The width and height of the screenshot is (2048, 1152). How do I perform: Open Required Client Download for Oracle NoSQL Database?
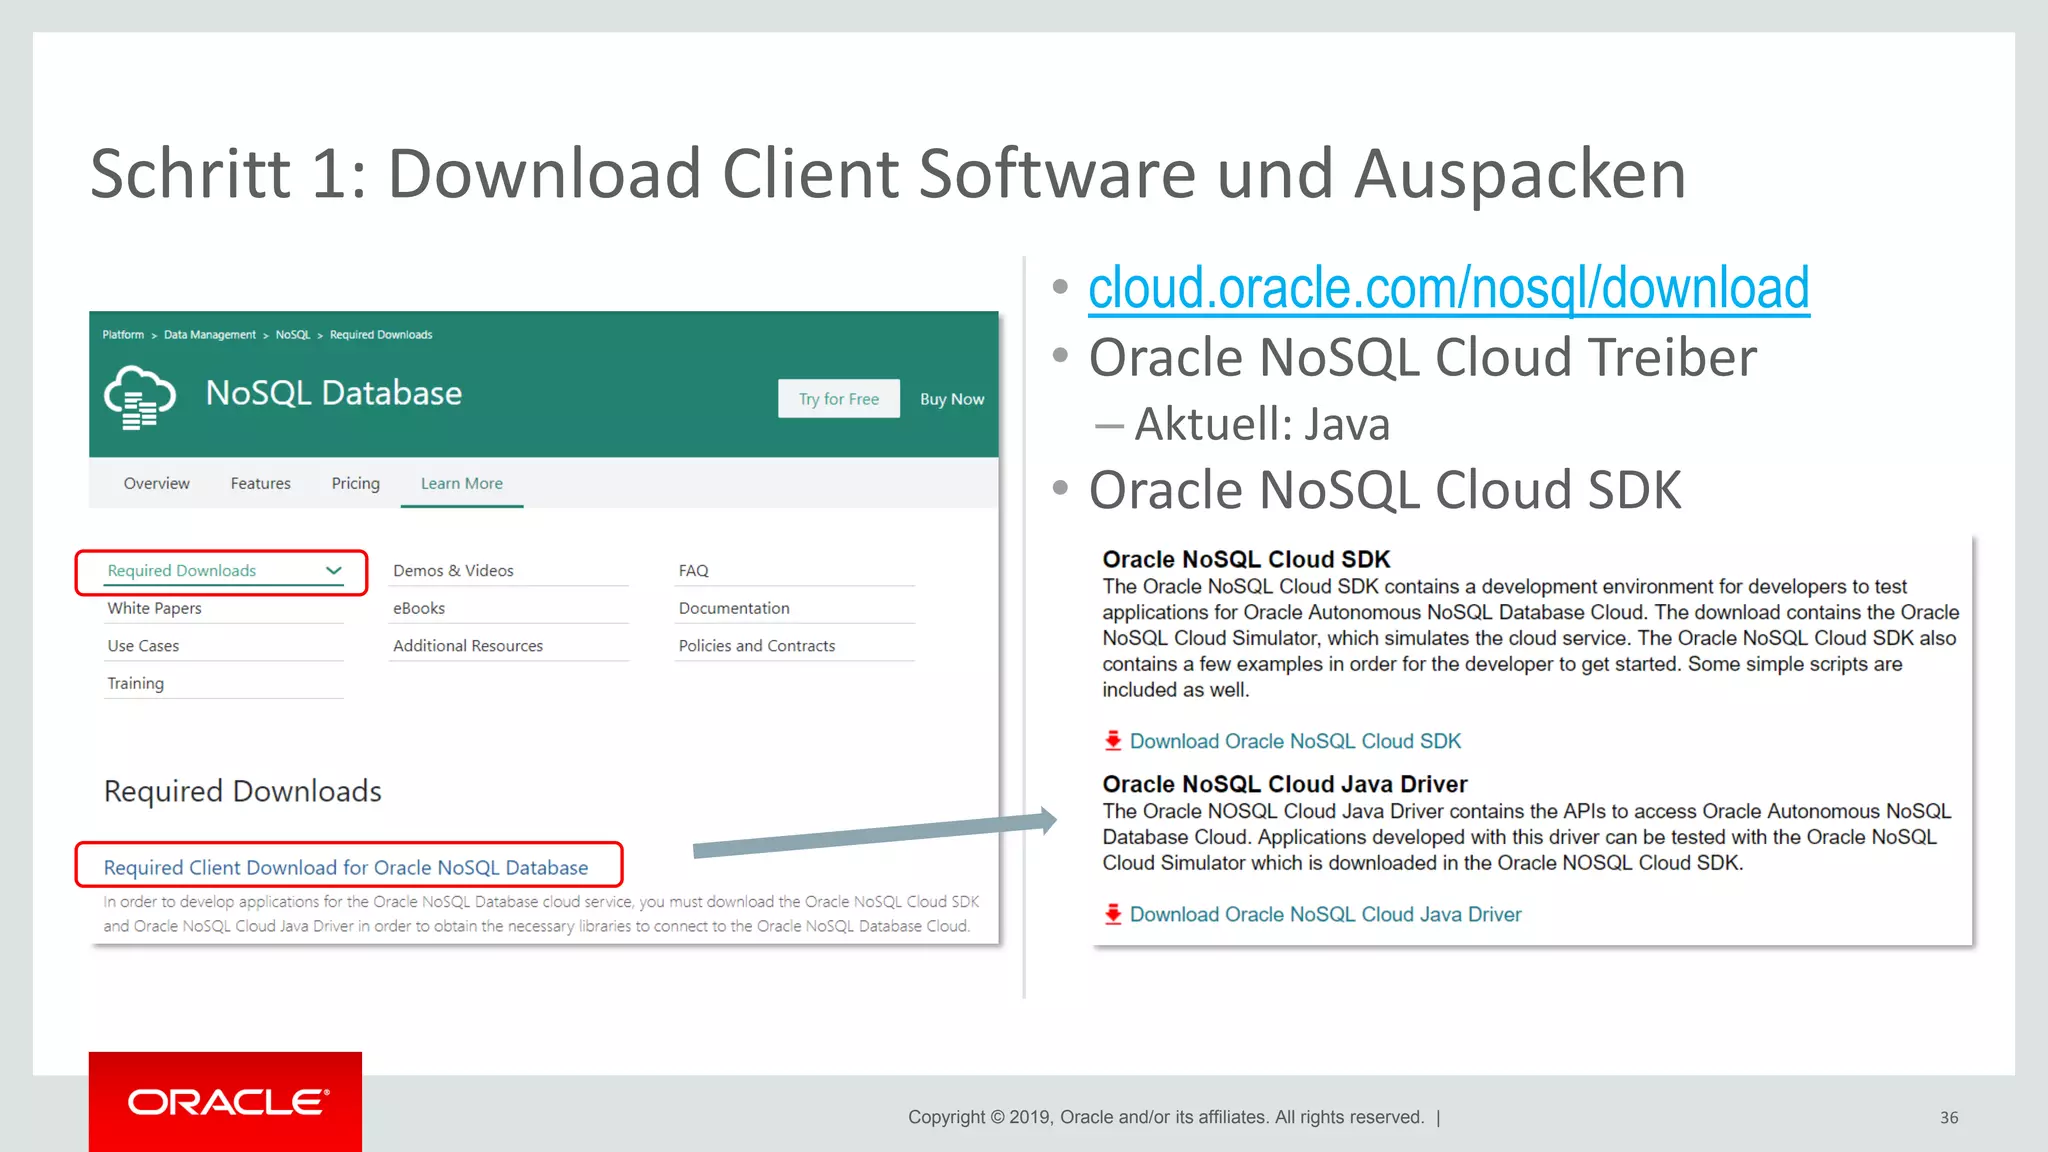point(346,867)
